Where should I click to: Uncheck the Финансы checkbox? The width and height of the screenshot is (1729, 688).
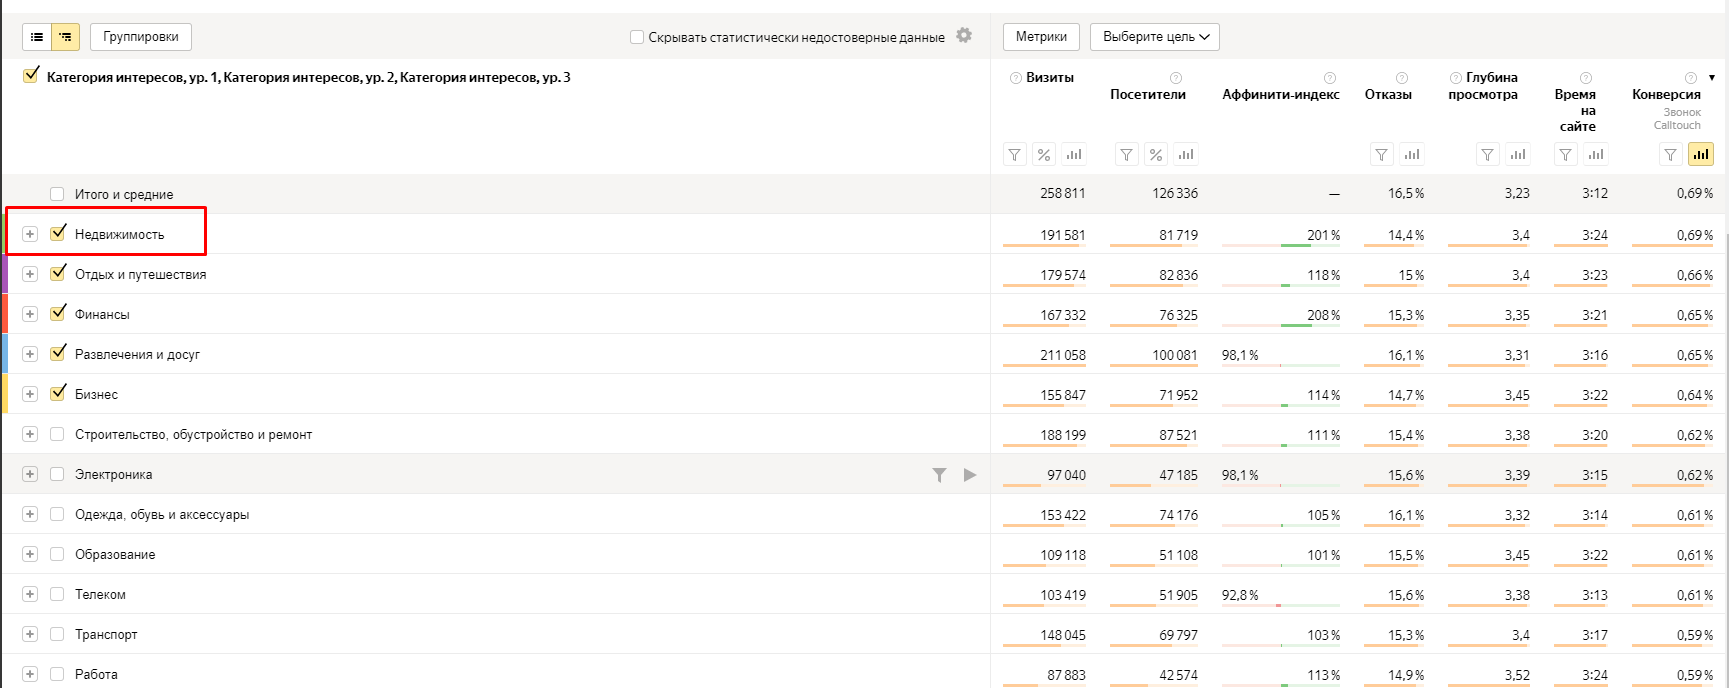[57, 314]
